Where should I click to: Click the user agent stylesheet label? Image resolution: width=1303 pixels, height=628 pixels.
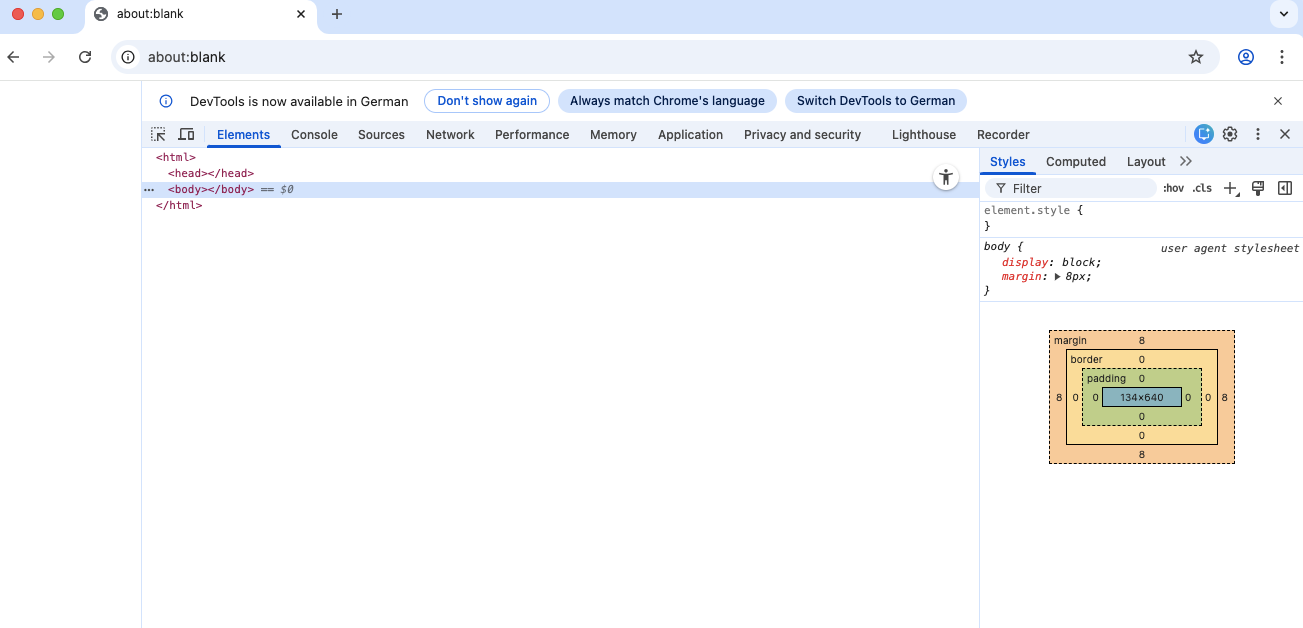[x=1229, y=248]
